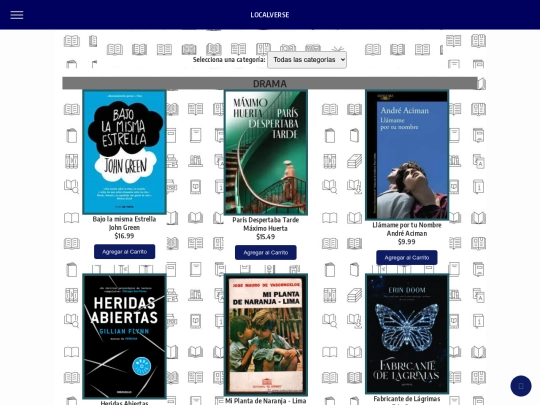Open Mi Planta de Naranja-Lima cover
This screenshot has height=405, width=540.
[x=266, y=335]
